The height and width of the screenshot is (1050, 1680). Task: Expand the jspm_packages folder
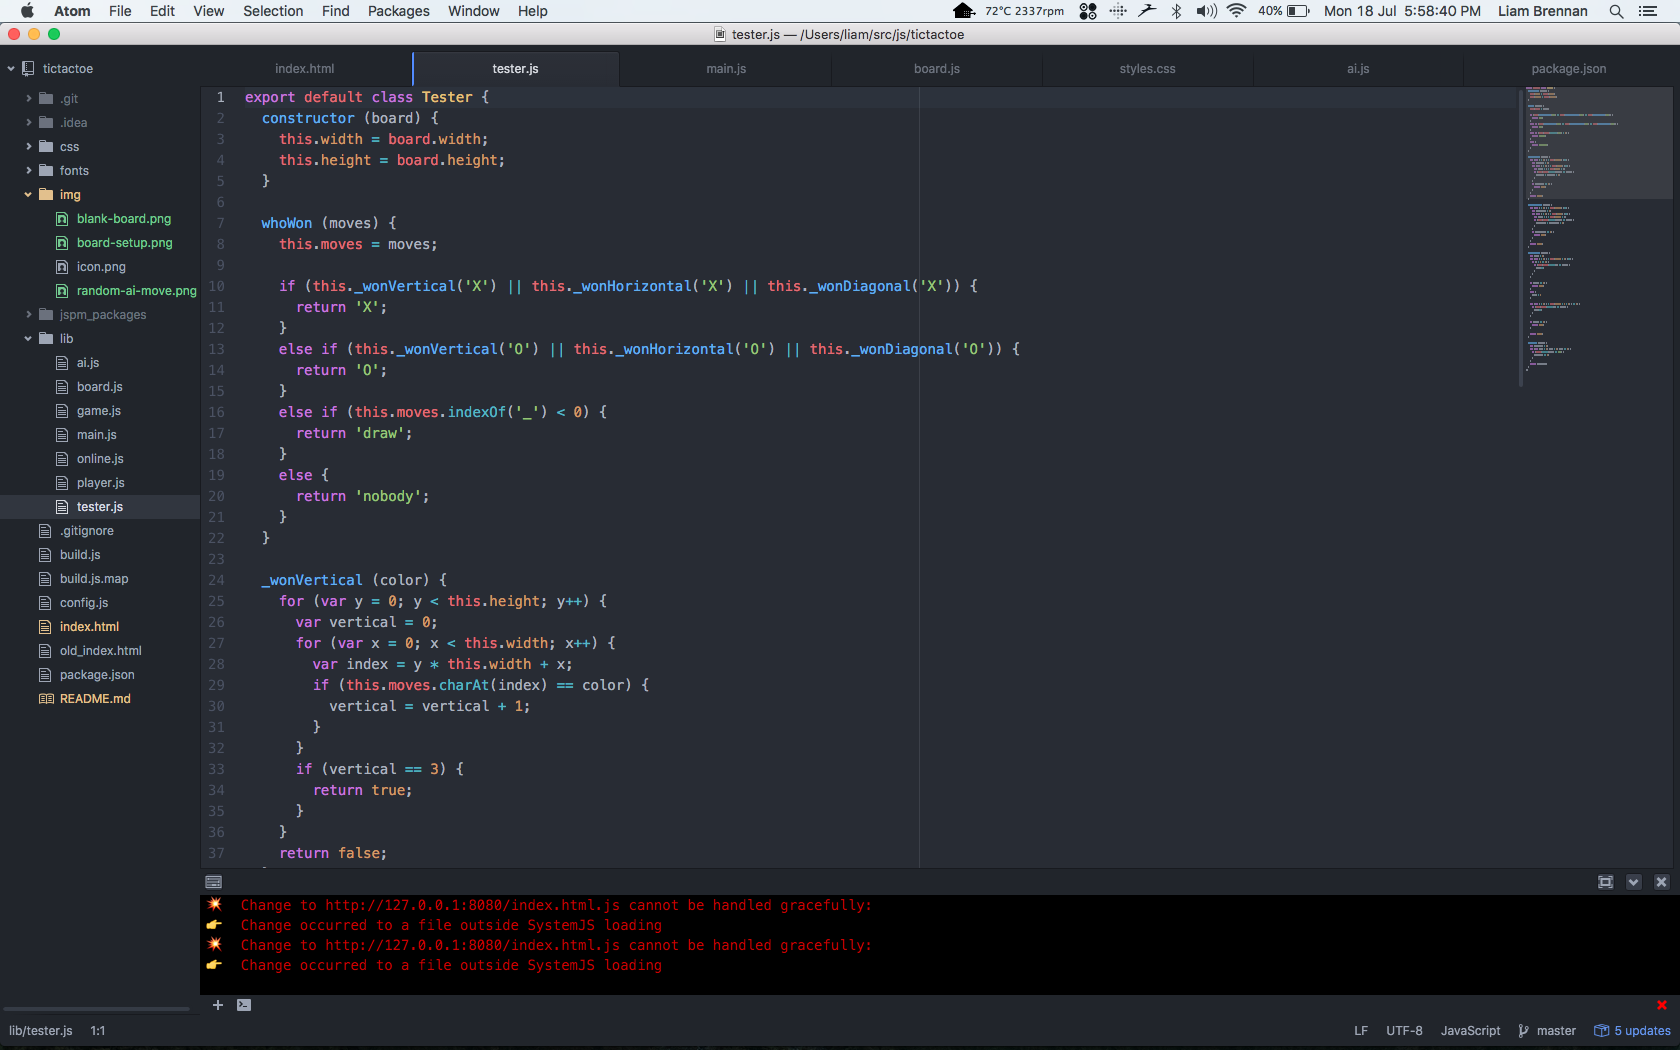click(102, 315)
